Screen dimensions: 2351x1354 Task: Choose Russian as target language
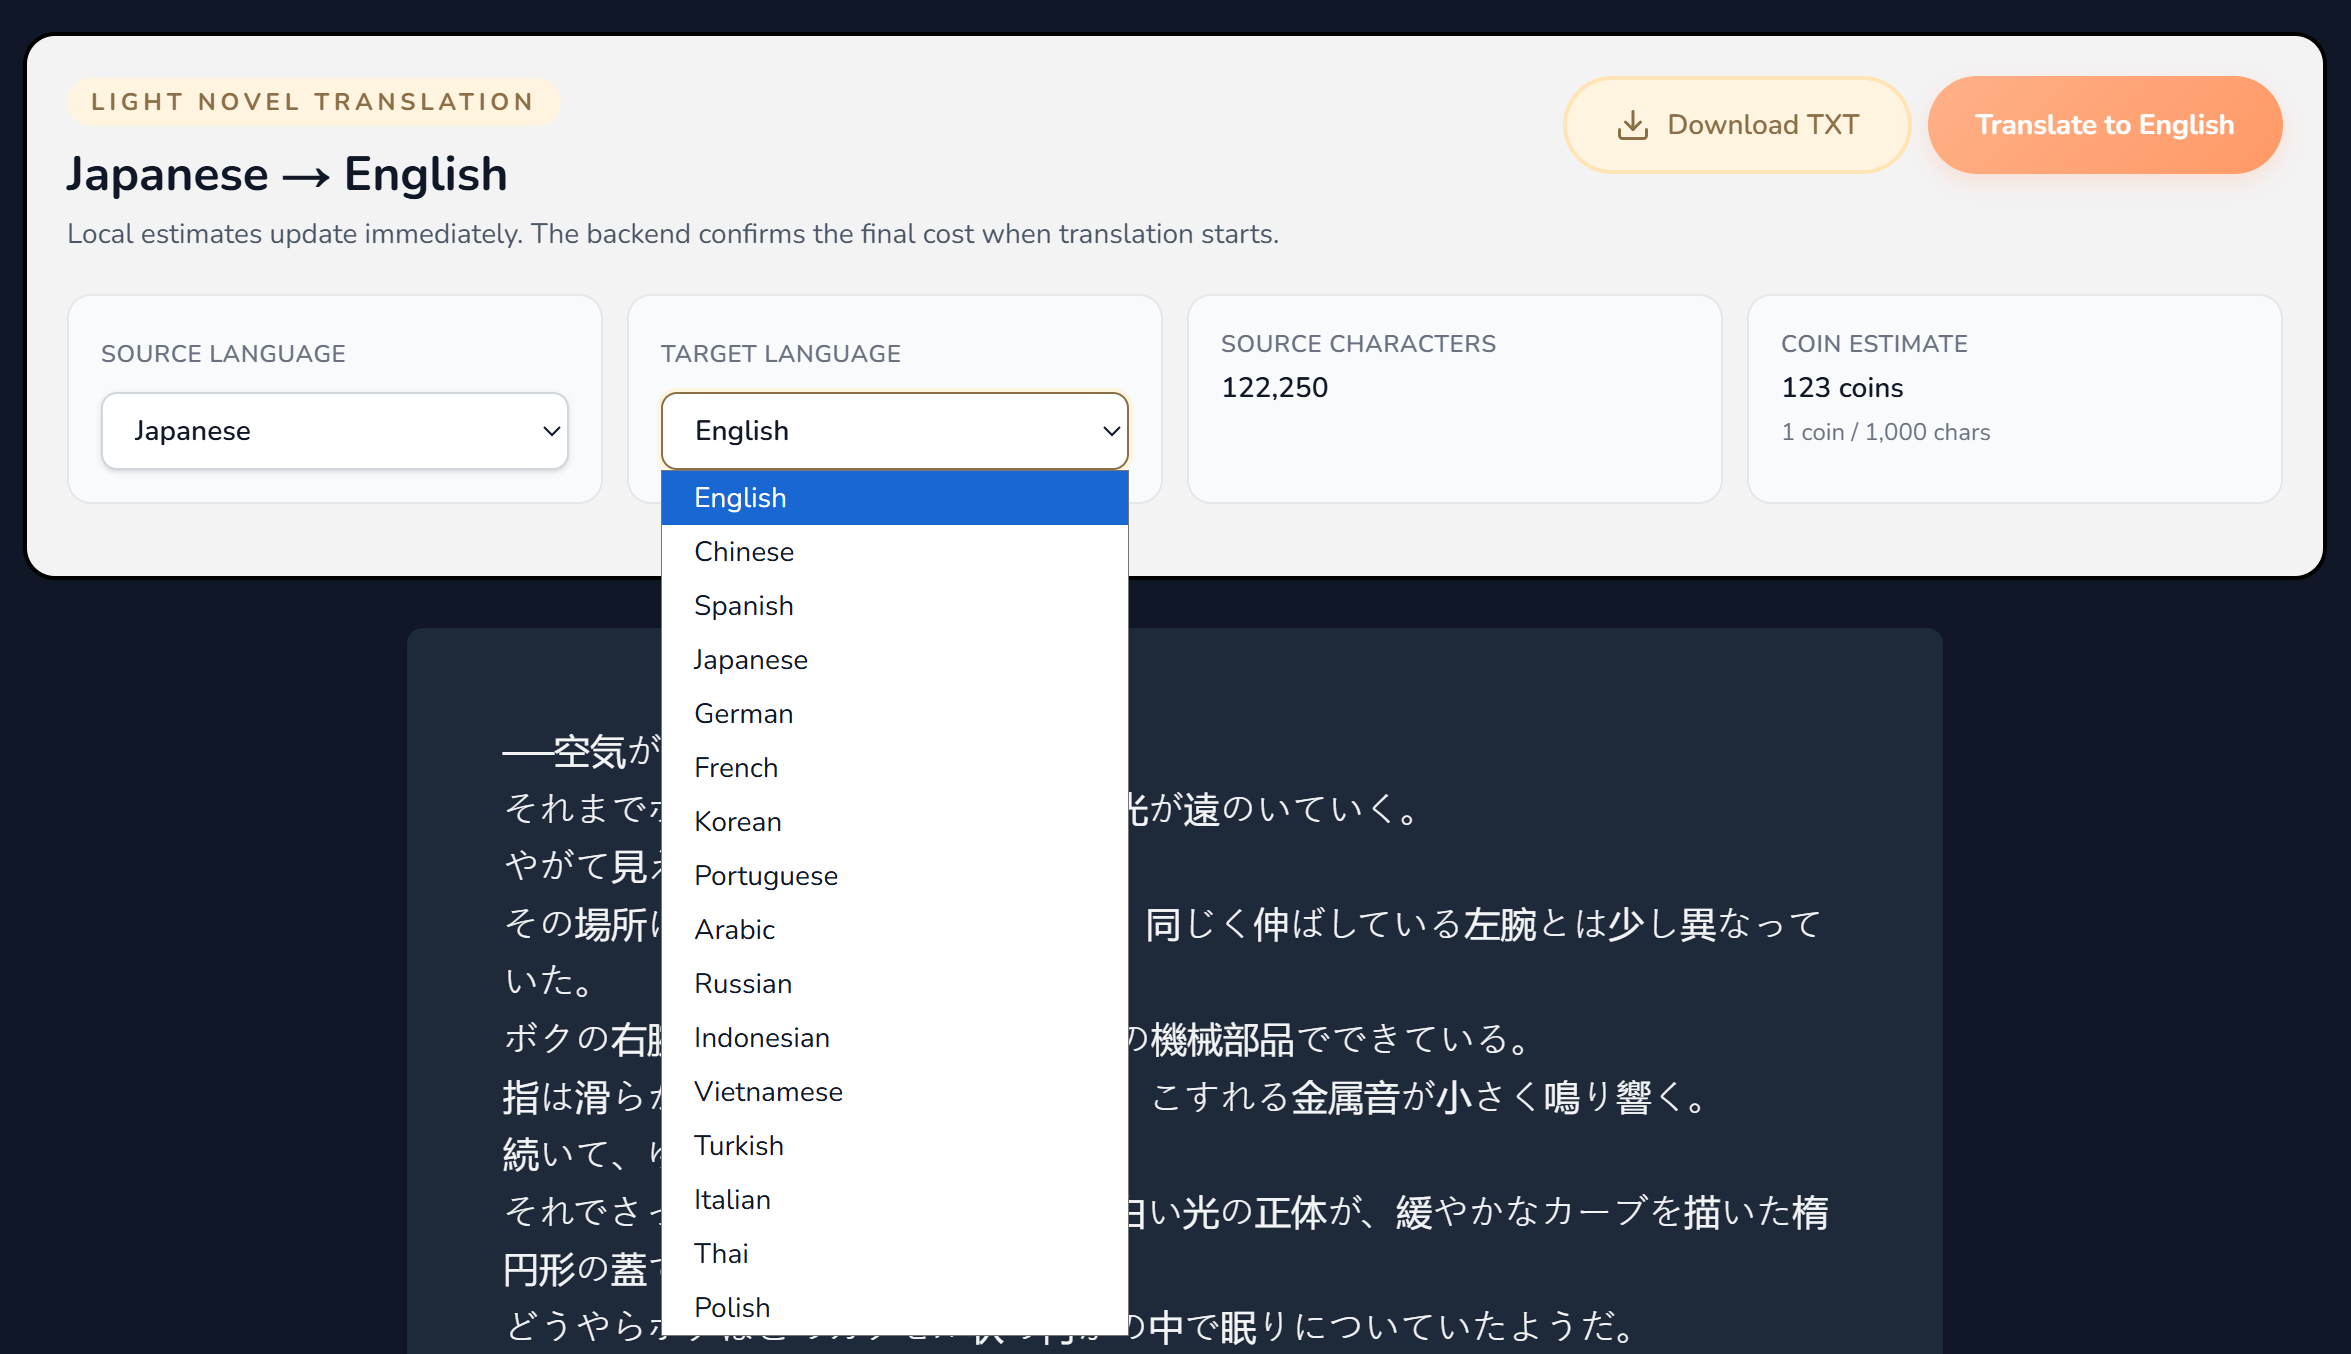(x=894, y=984)
